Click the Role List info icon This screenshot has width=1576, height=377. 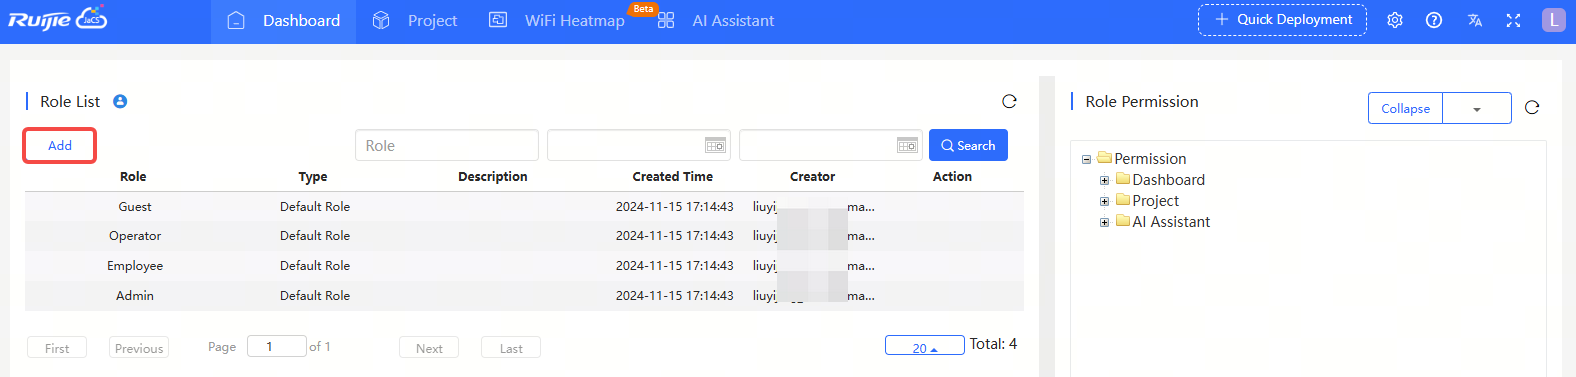pos(120,101)
